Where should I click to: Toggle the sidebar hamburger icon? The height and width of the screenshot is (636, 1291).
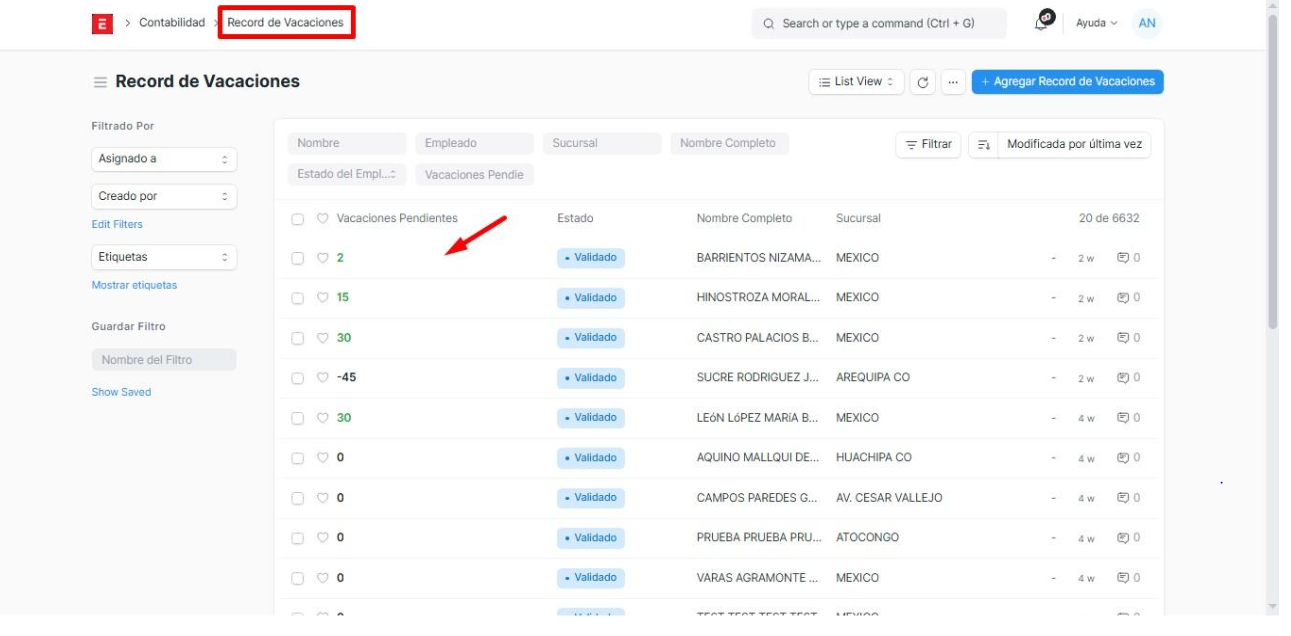[x=100, y=83]
